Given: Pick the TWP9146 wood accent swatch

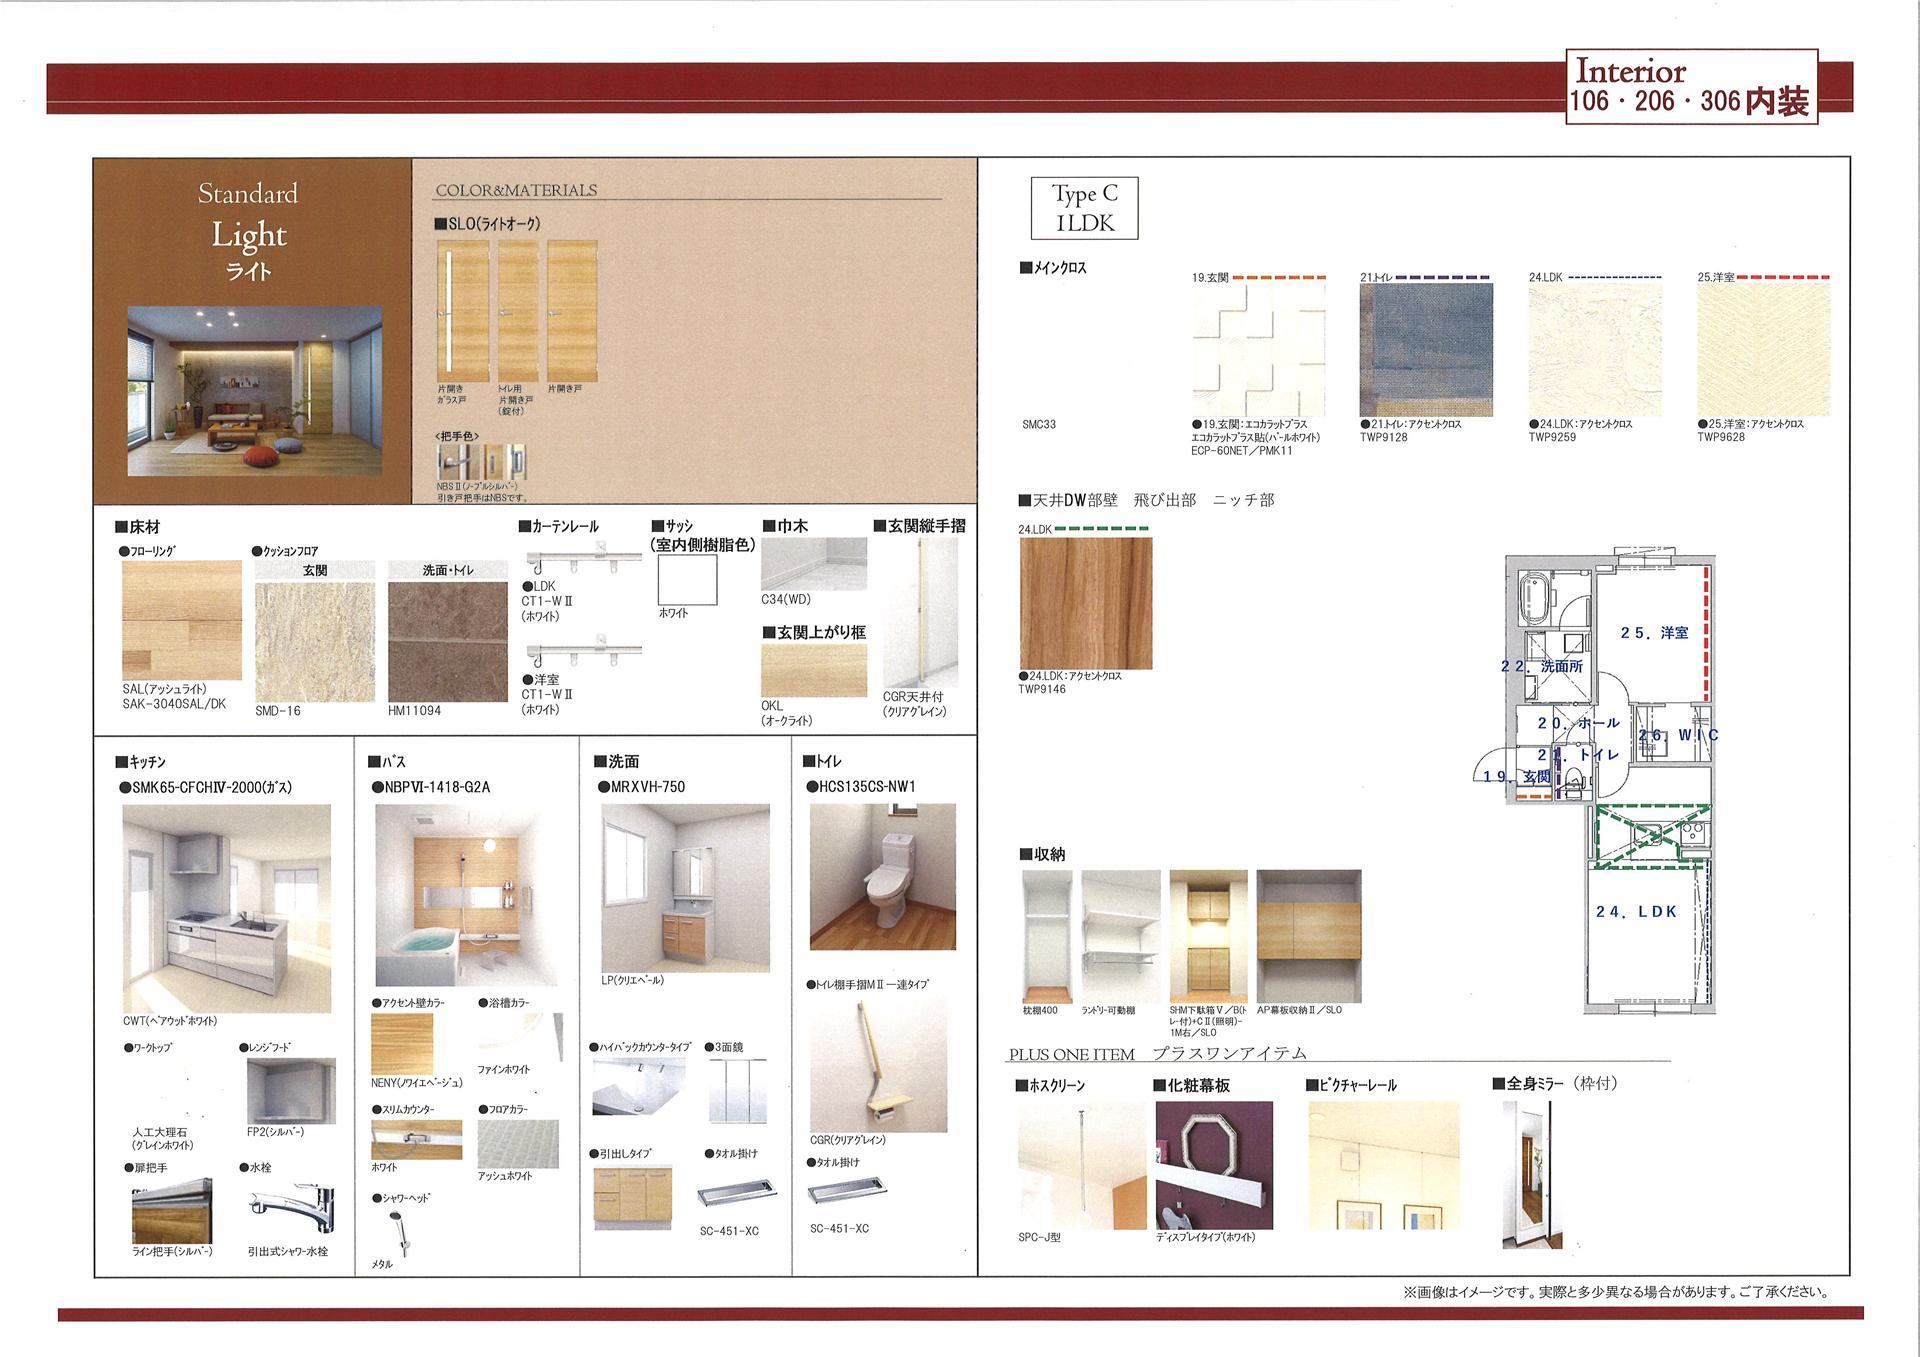Looking at the screenshot, I should pyautogui.click(x=1086, y=603).
